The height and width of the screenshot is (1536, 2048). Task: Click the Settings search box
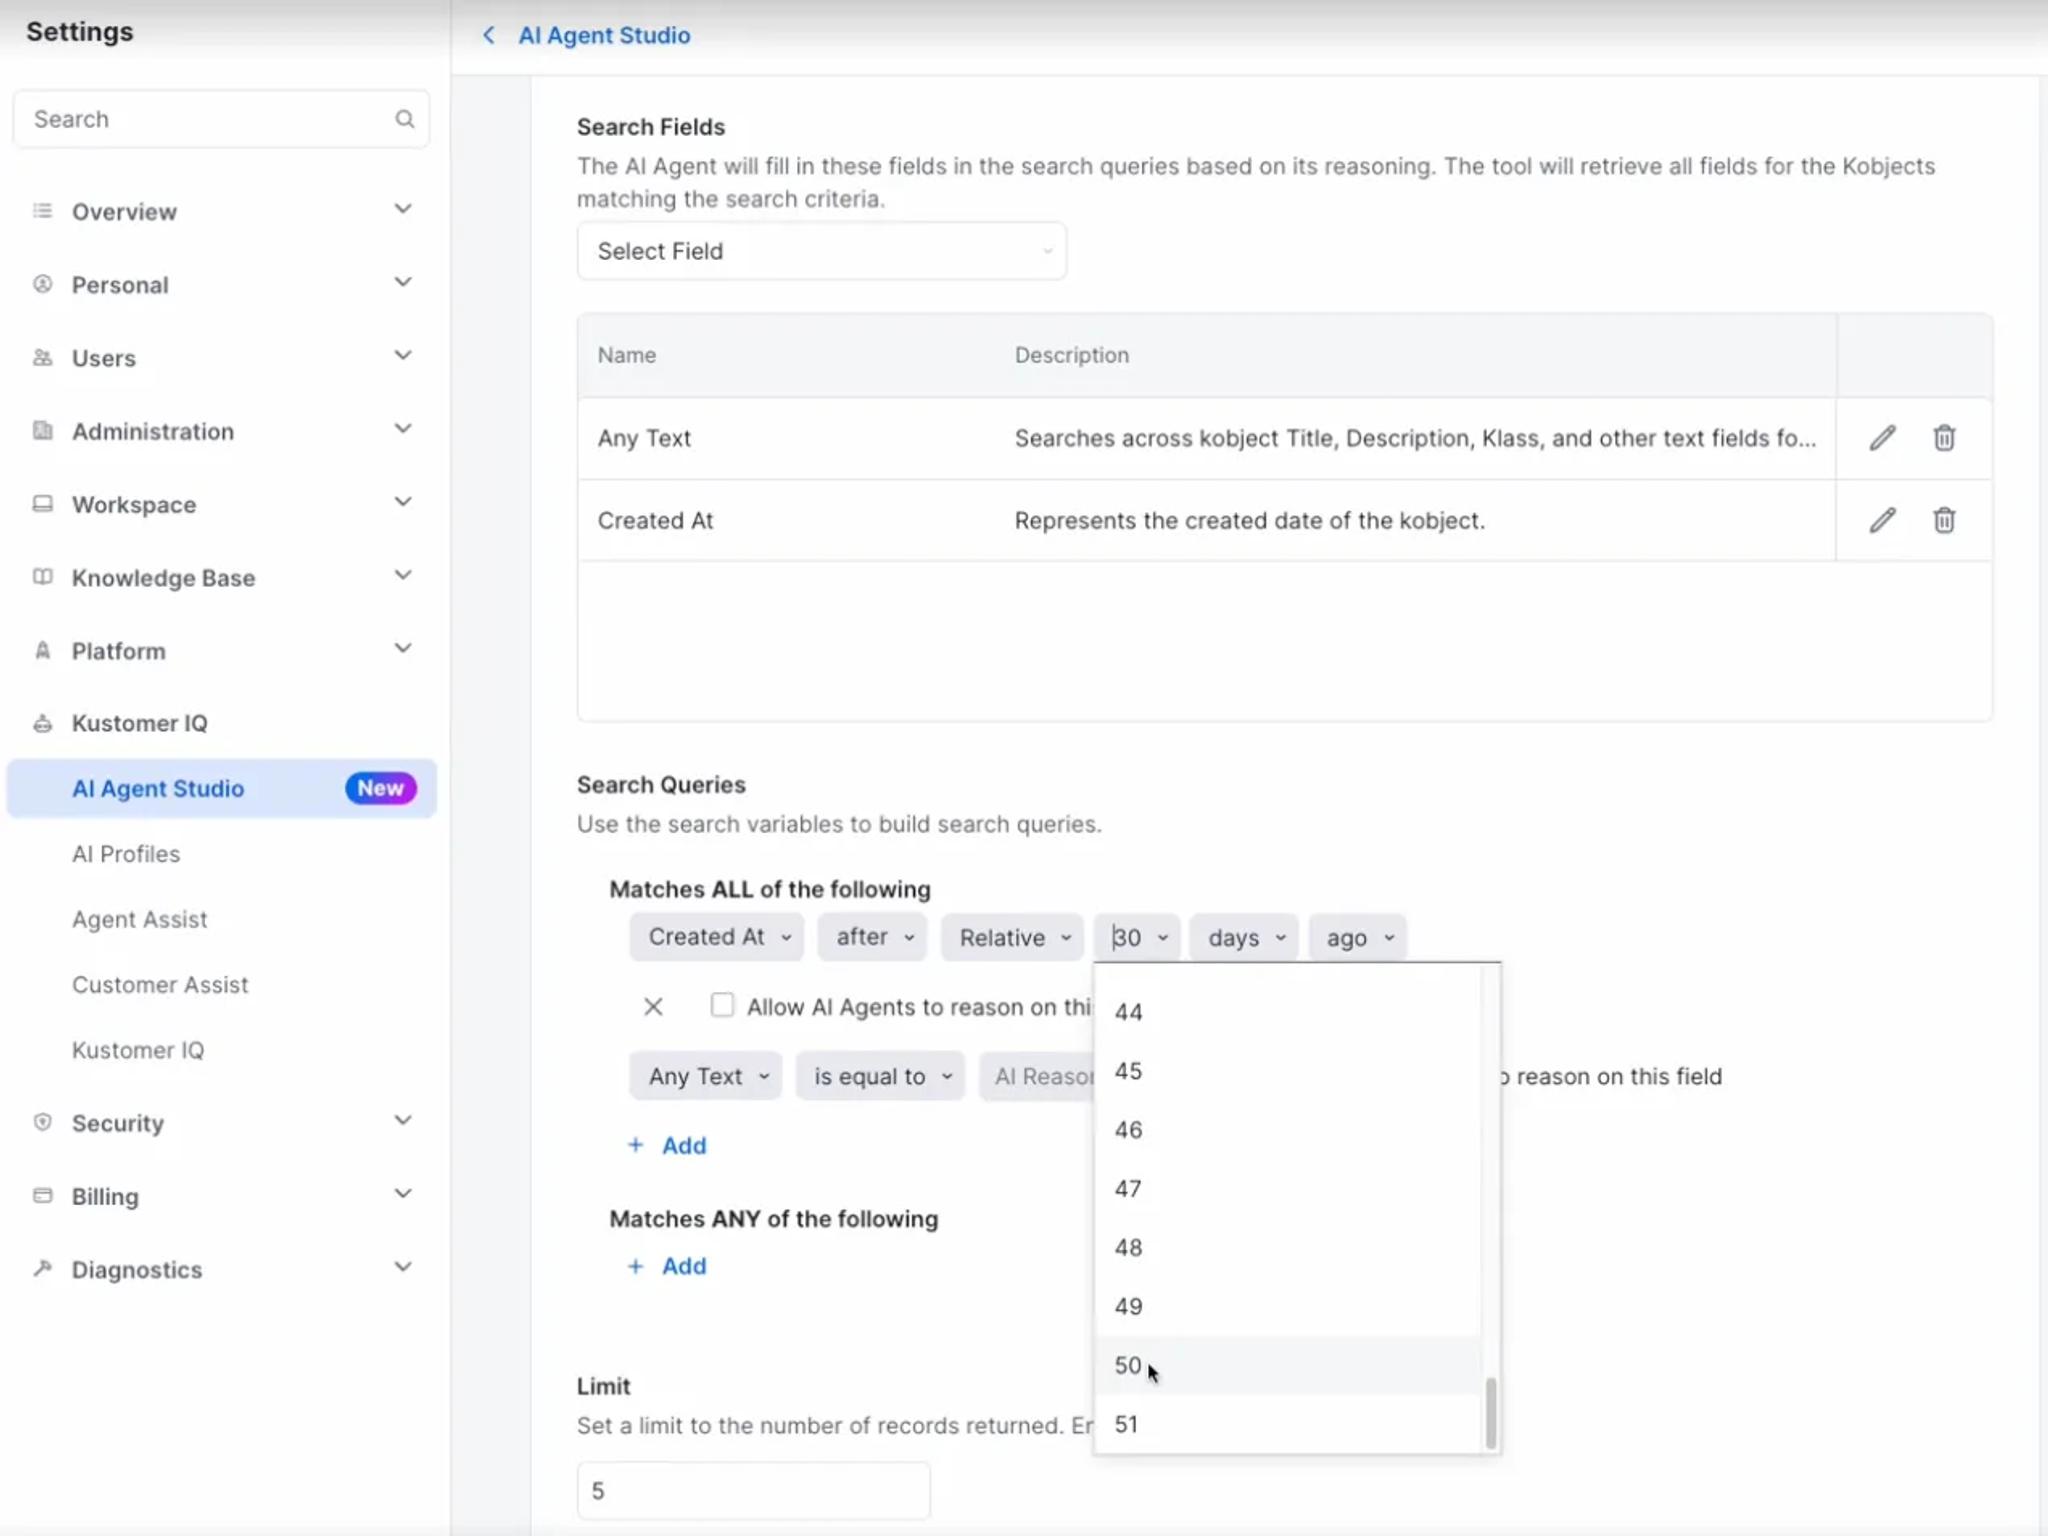point(221,119)
